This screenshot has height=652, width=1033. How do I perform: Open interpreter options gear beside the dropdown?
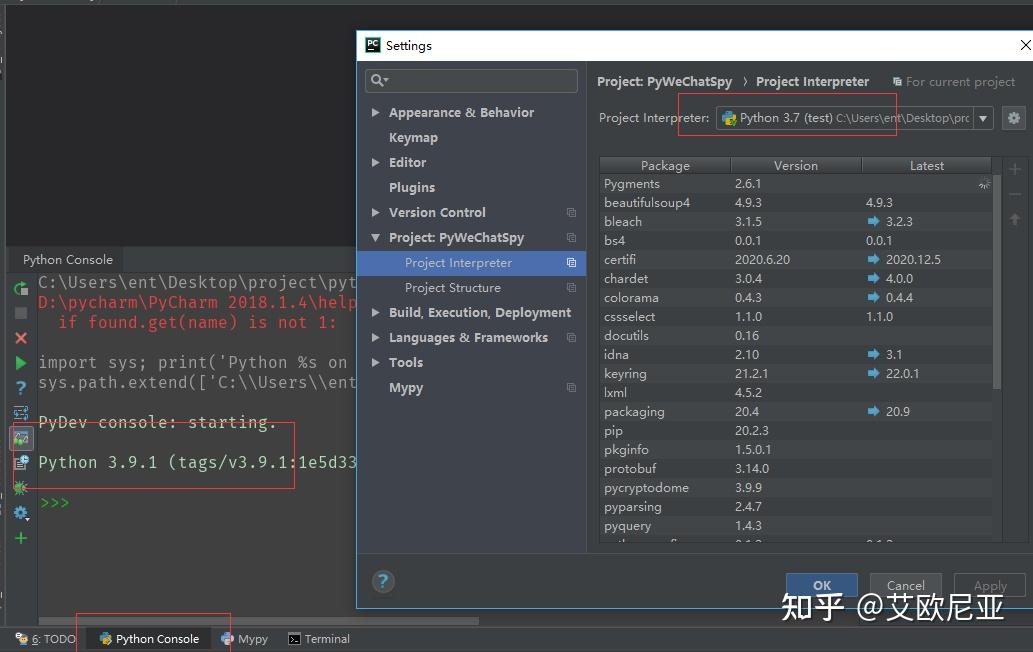(x=1014, y=117)
